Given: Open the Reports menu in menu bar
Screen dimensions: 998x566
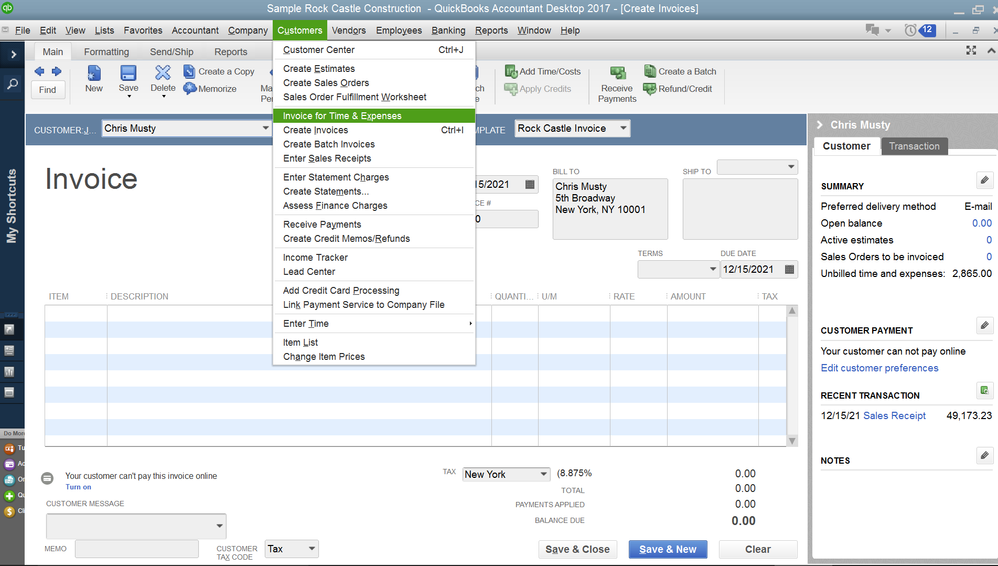Looking at the screenshot, I should [491, 30].
